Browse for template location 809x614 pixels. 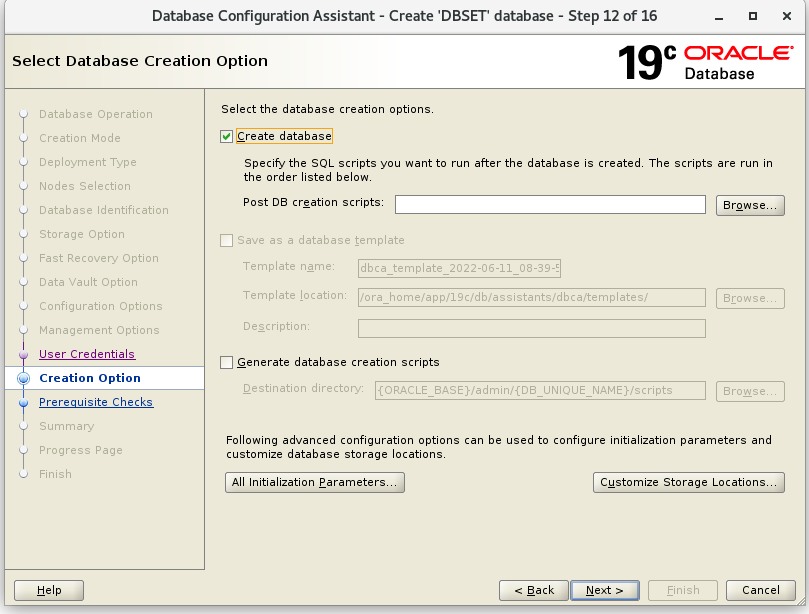pyautogui.click(x=750, y=298)
